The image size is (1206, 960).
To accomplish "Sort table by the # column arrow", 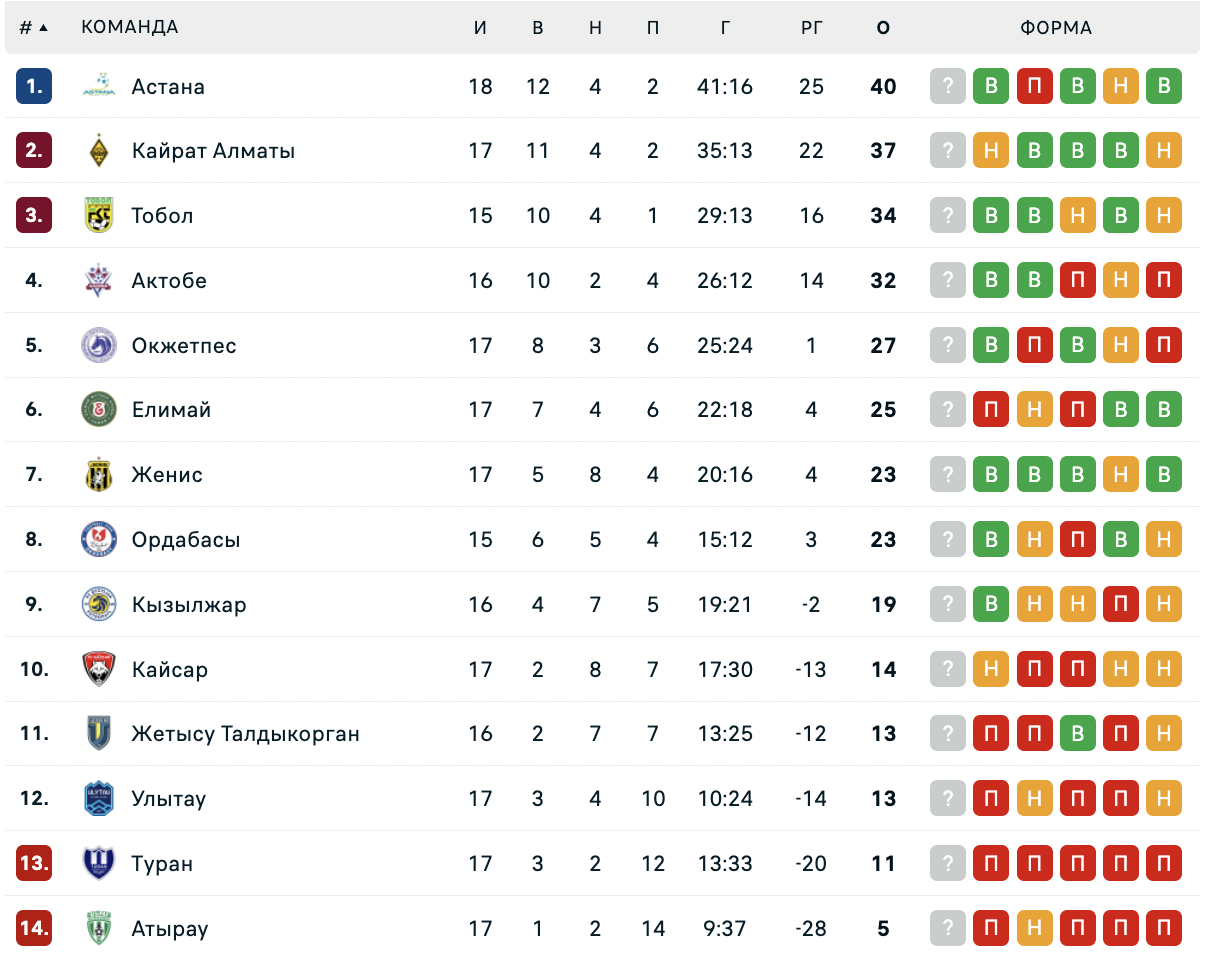I will coord(44,28).
